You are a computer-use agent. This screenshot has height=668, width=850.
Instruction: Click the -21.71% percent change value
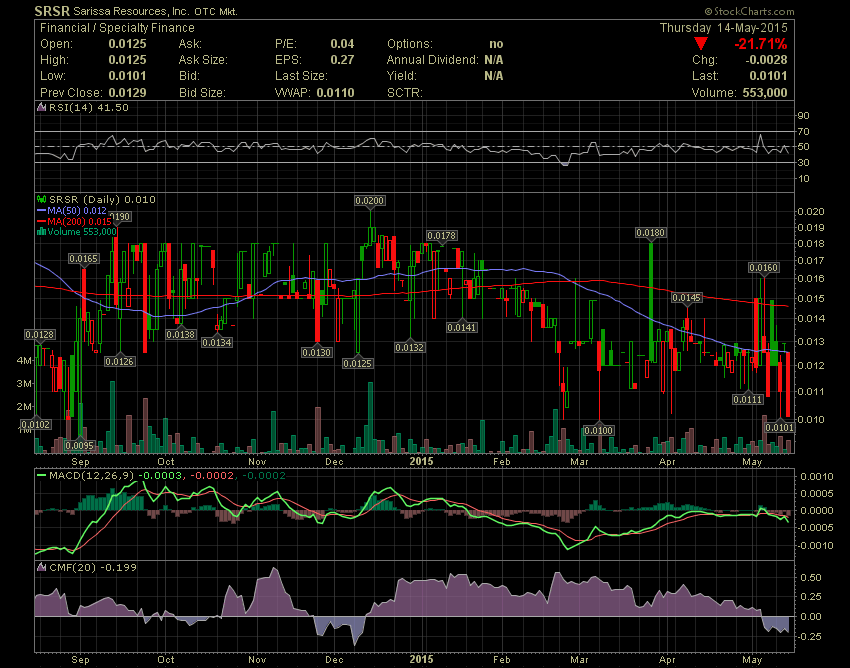[761, 44]
